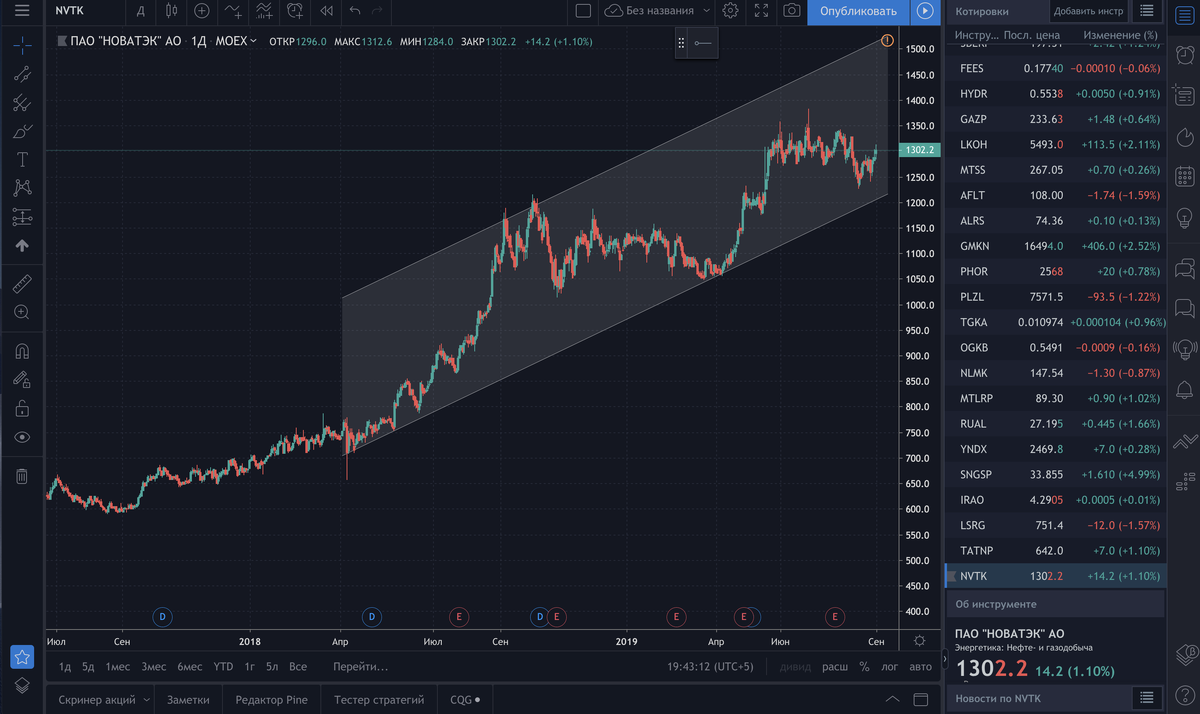
Task: Toggle stay-in-drawing-mode pencil lock
Action: pyautogui.click(x=22, y=379)
